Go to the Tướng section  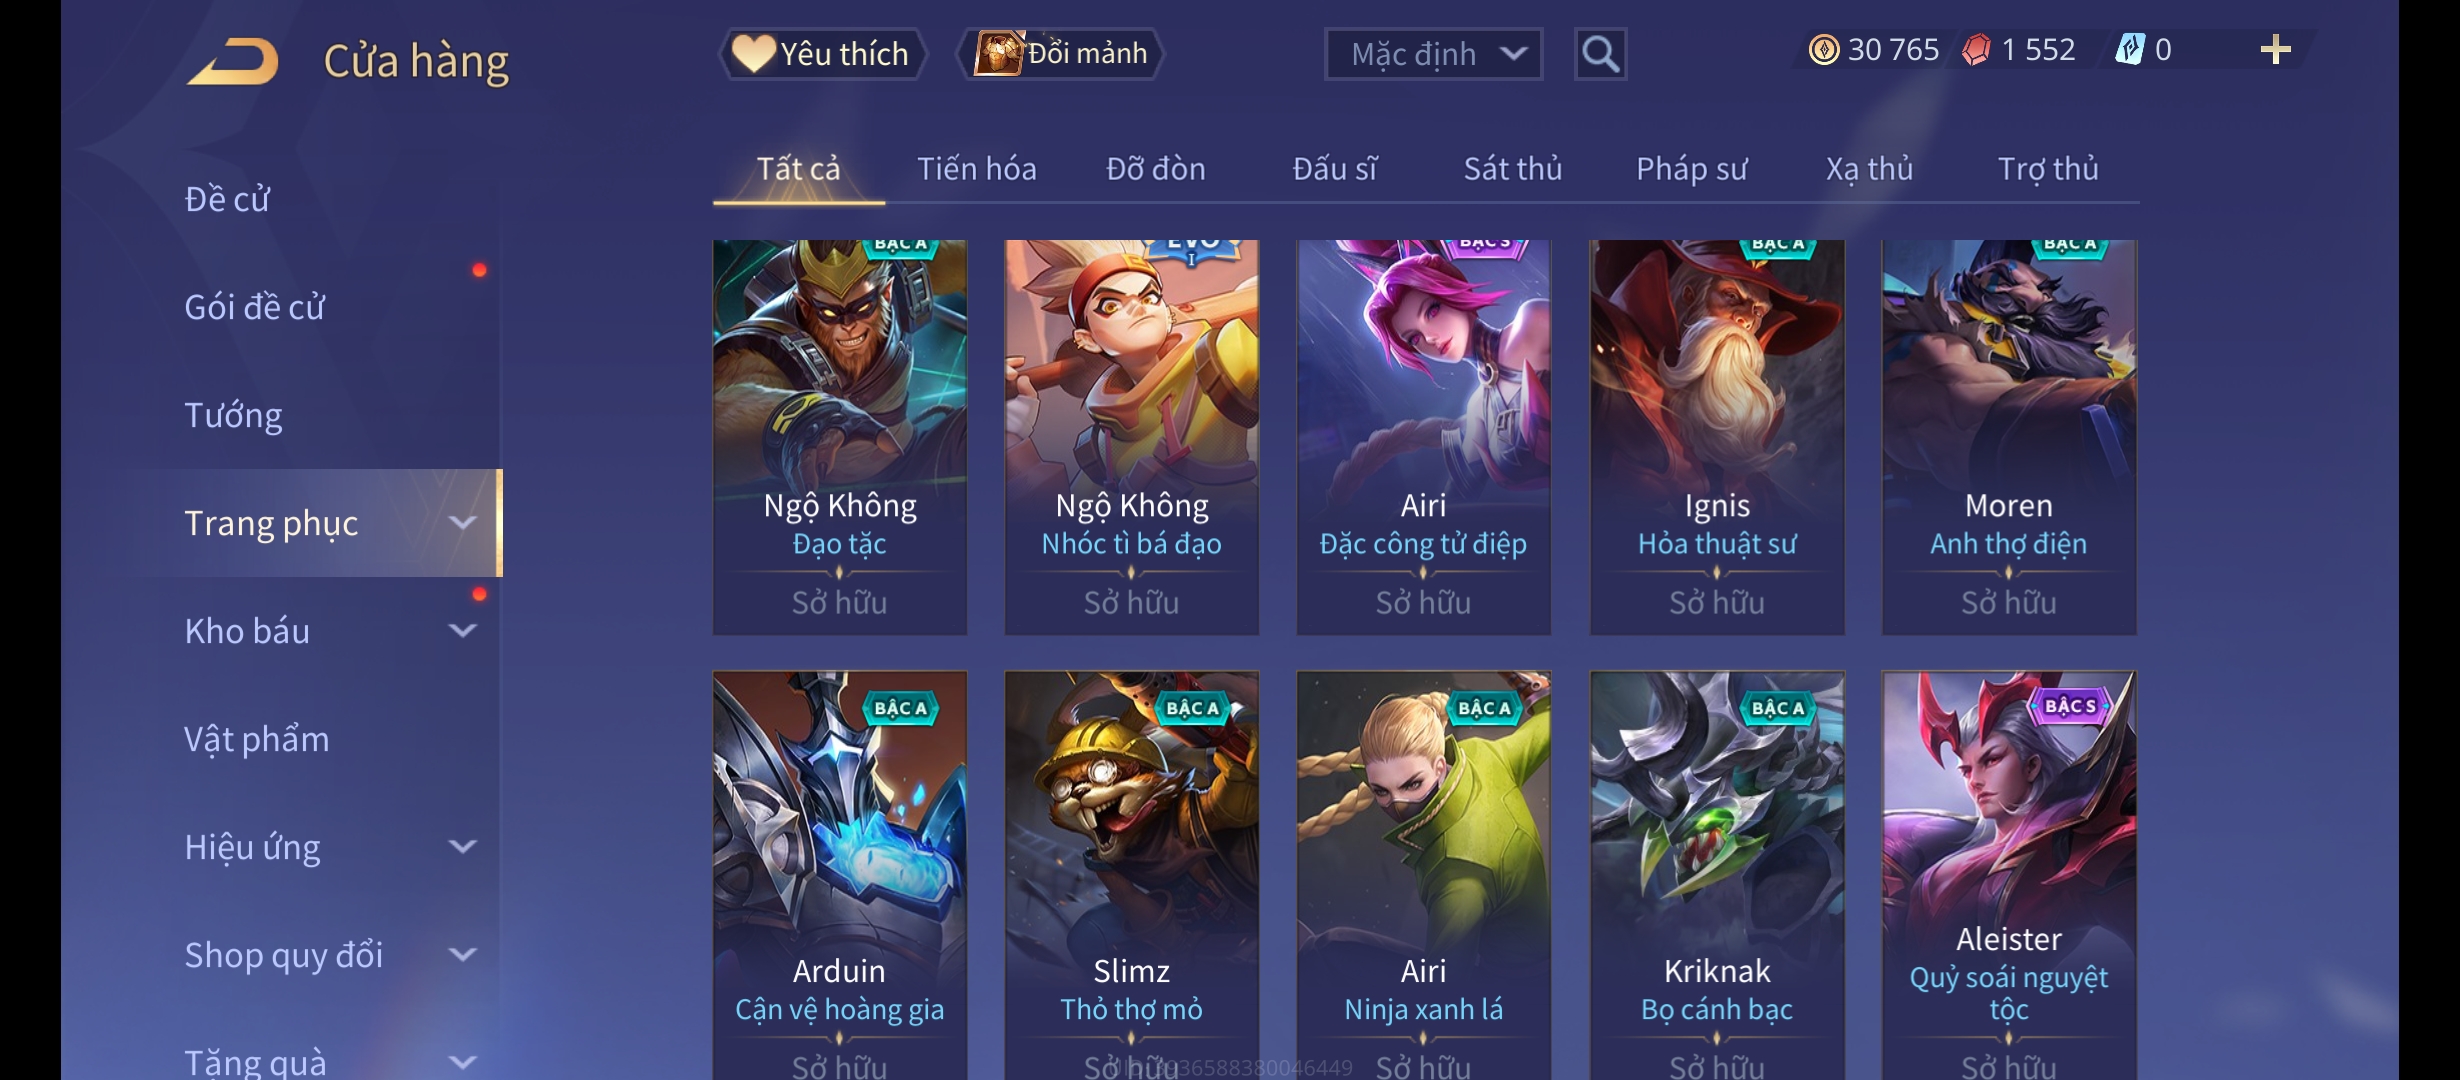(x=233, y=415)
